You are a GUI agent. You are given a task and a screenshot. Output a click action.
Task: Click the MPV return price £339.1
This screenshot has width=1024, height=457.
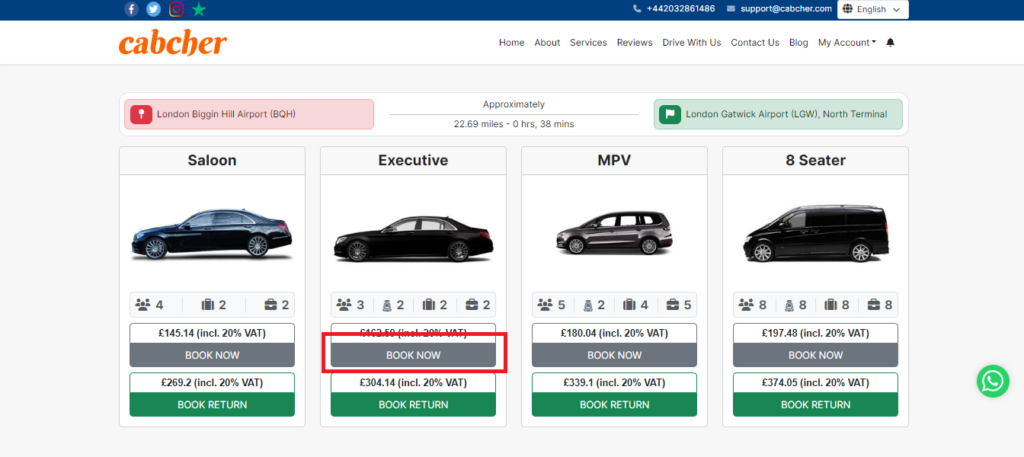click(615, 383)
